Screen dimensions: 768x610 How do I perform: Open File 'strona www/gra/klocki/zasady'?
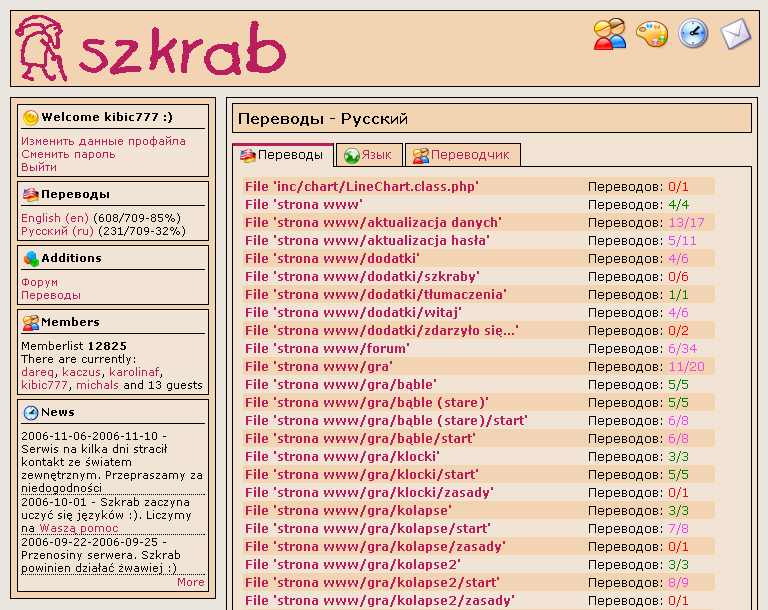[369, 492]
